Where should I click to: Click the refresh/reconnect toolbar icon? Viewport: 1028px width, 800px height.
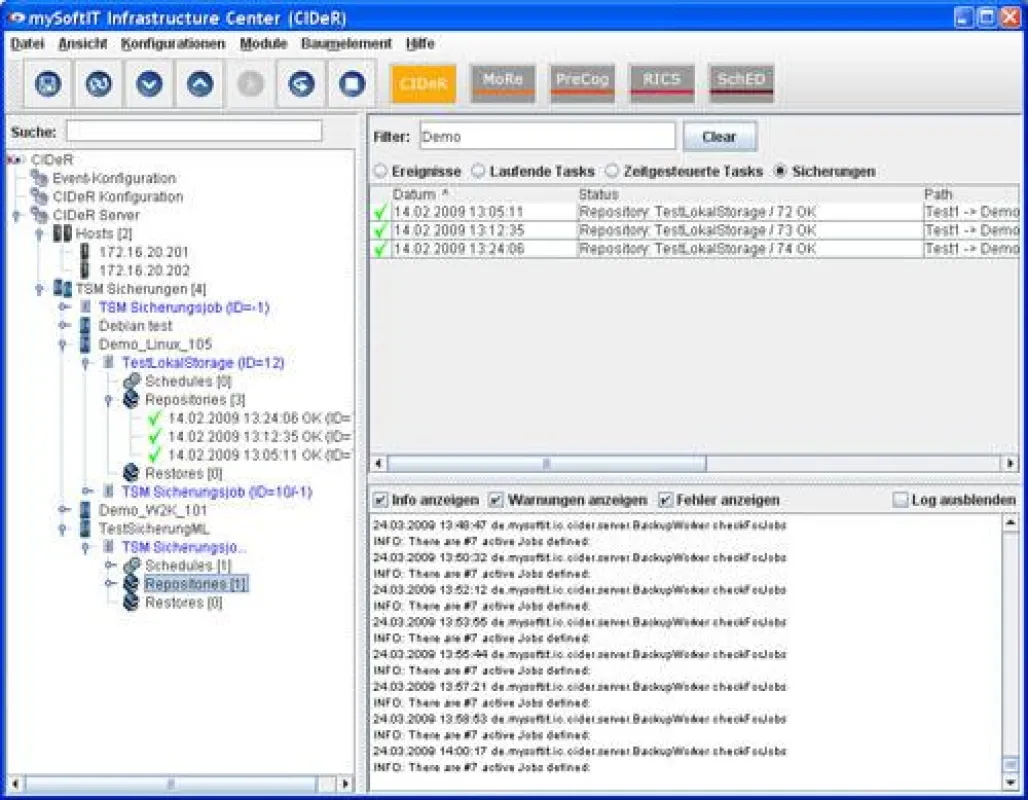point(98,84)
